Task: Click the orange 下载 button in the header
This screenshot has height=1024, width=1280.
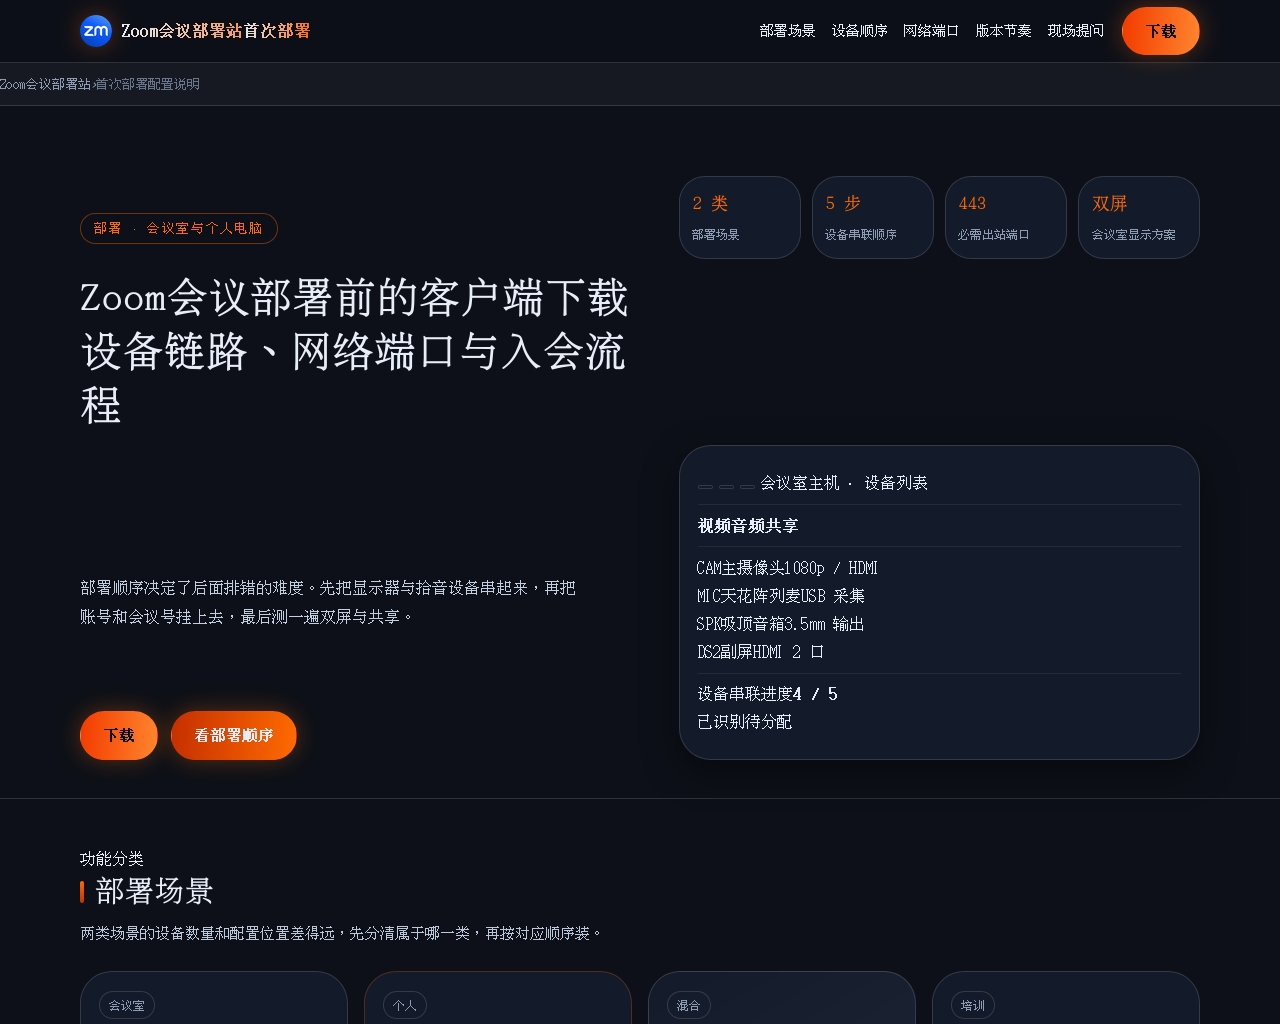Action: pyautogui.click(x=1161, y=31)
